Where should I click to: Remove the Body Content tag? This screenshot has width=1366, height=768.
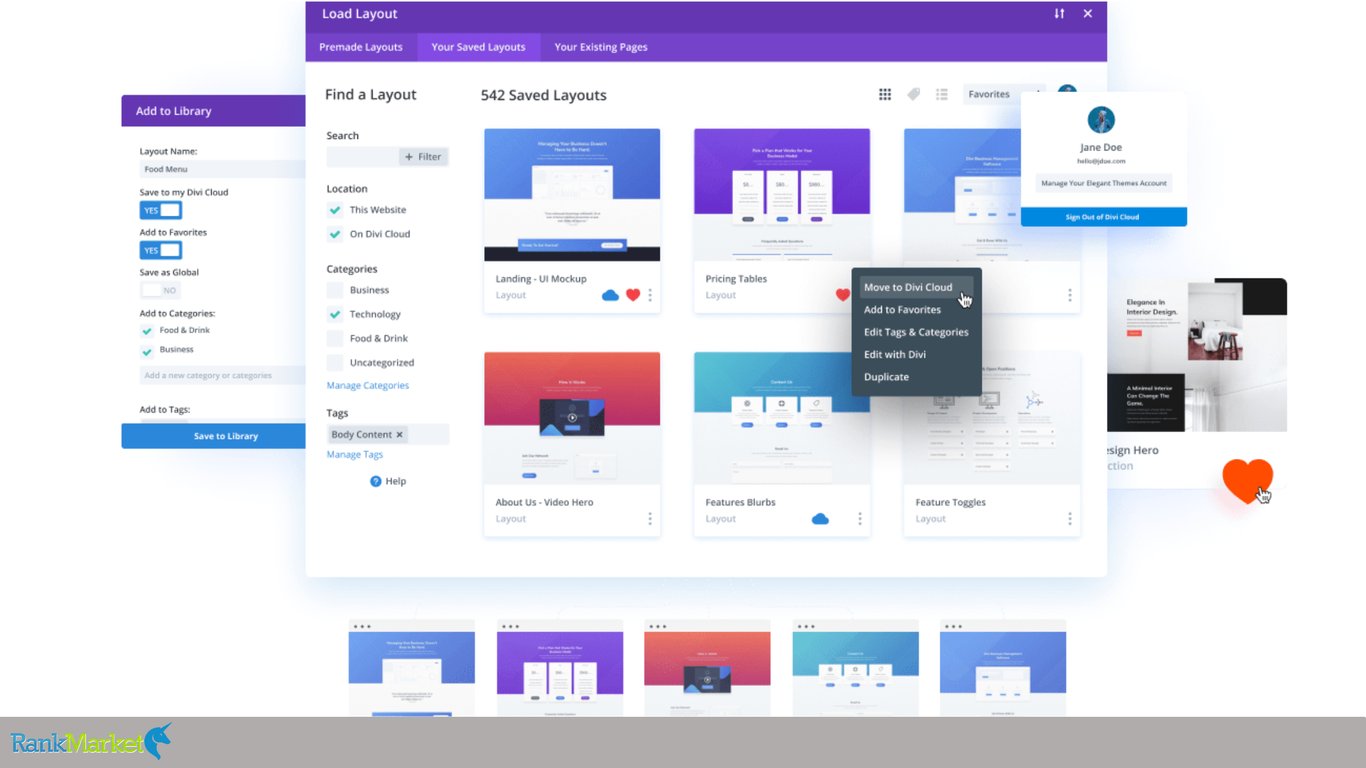pos(400,435)
